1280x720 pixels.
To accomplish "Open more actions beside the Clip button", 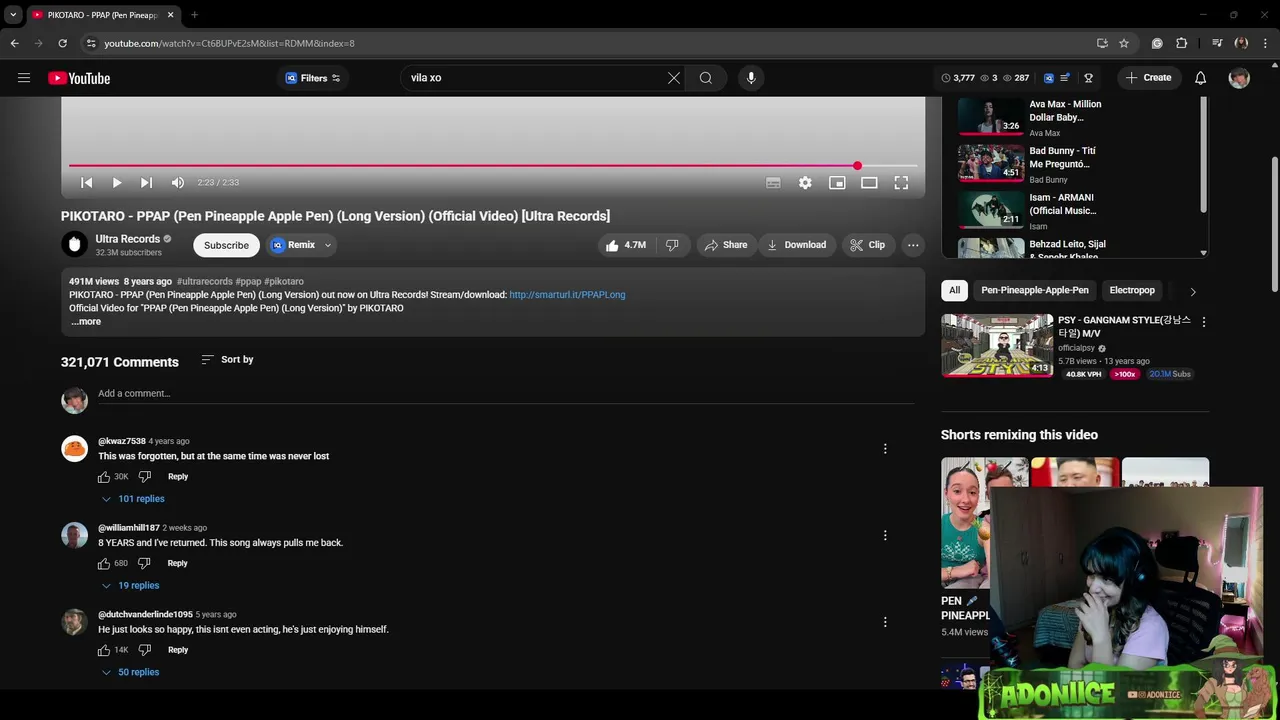I will tap(913, 245).
